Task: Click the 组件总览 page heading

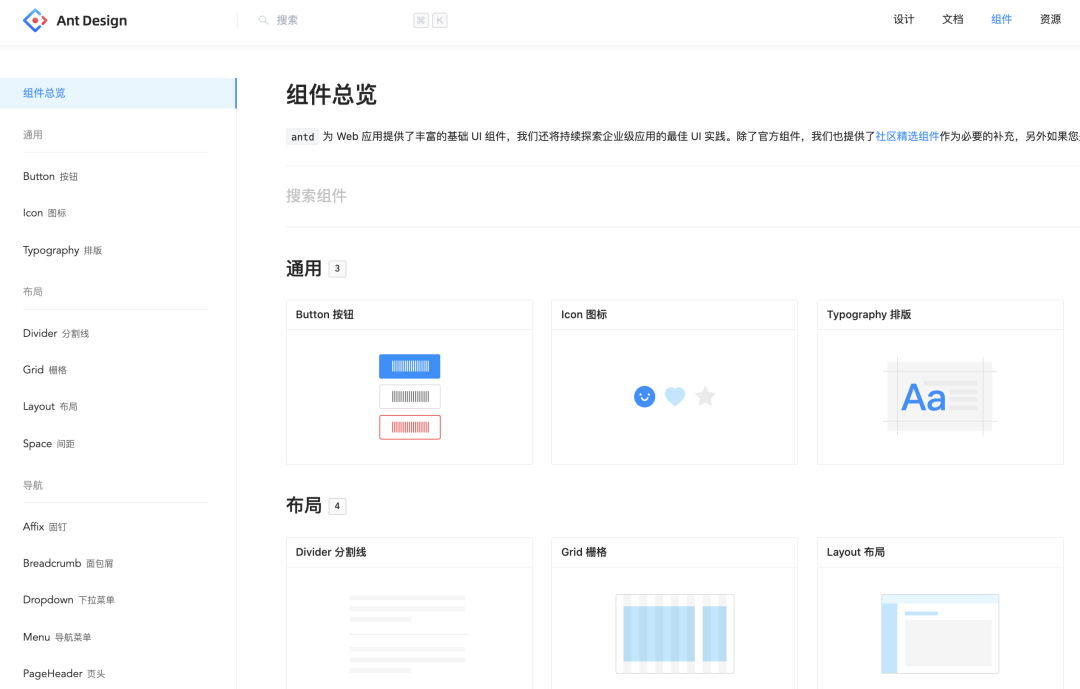Action: tap(331, 94)
